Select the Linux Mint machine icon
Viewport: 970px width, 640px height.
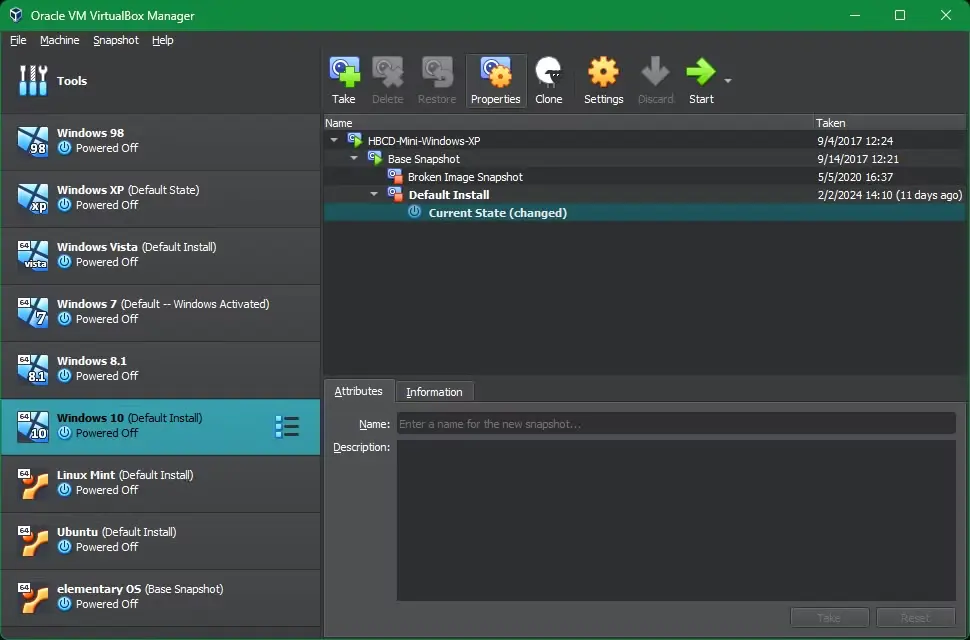coord(33,483)
